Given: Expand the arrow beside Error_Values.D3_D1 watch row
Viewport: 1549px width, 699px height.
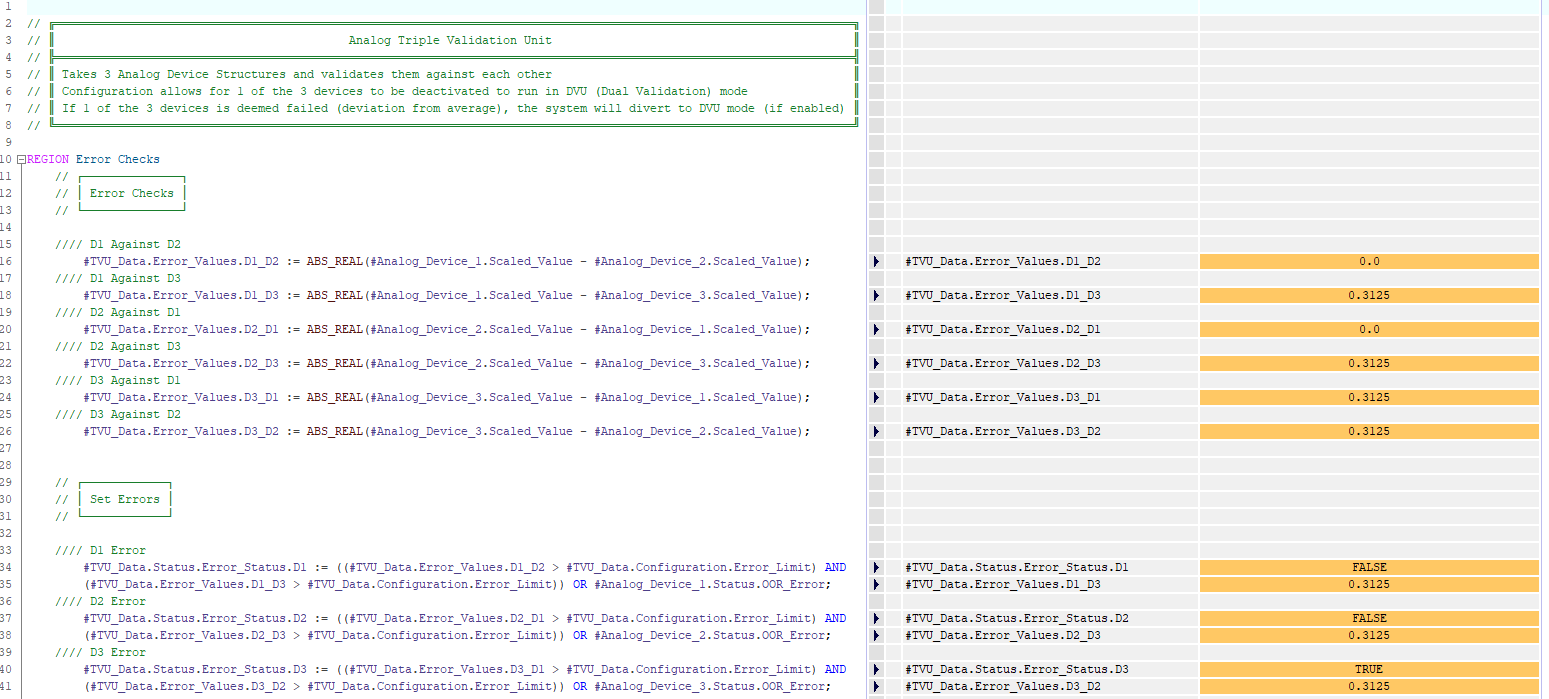Looking at the screenshot, I should click(877, 398).
